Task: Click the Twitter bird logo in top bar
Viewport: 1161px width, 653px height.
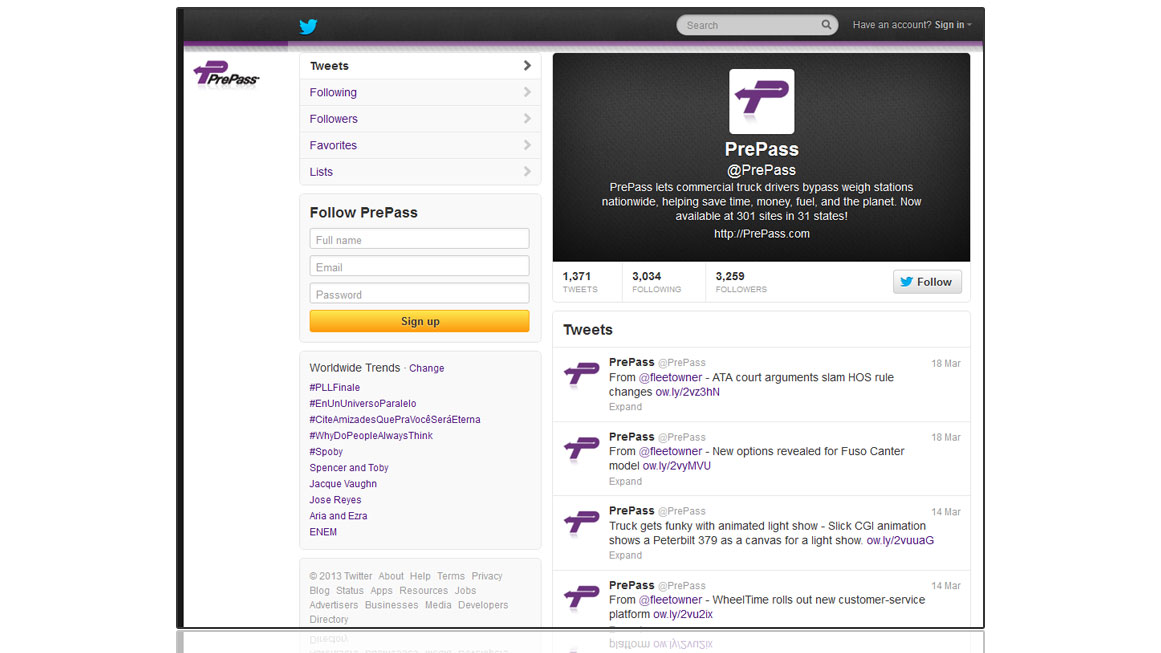Action: click(308, 26)
